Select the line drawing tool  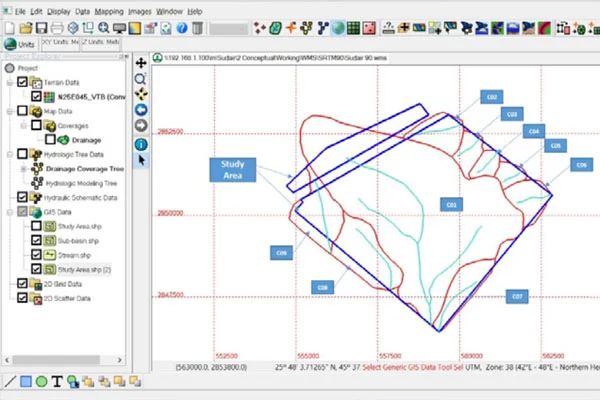click(10, 381)
